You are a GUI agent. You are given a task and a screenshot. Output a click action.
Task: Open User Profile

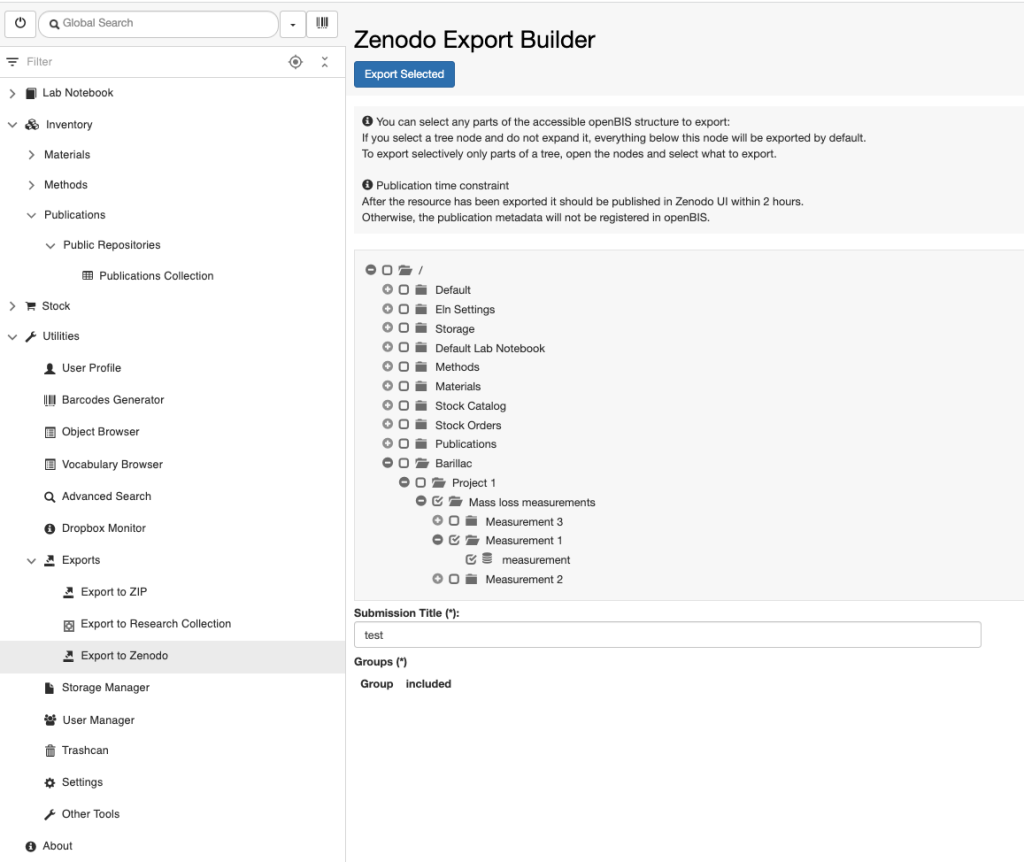click(91, 368)
